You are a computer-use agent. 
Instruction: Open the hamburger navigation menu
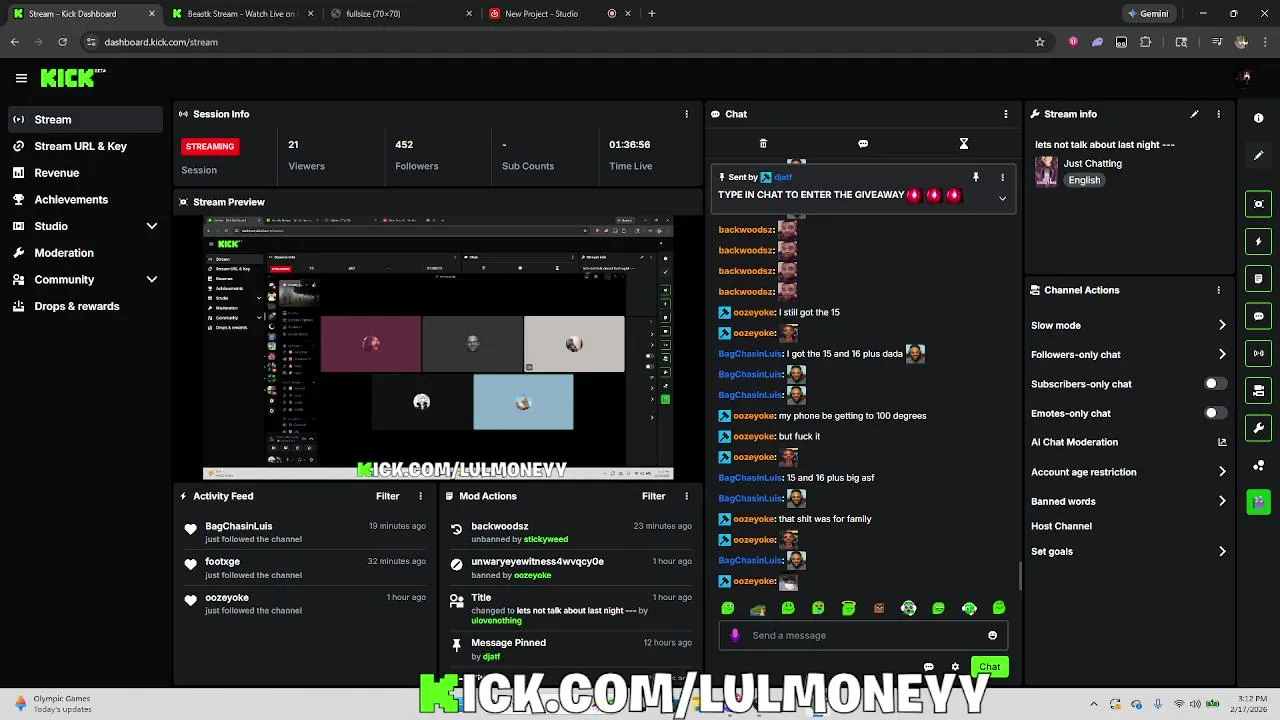point(21,78)
